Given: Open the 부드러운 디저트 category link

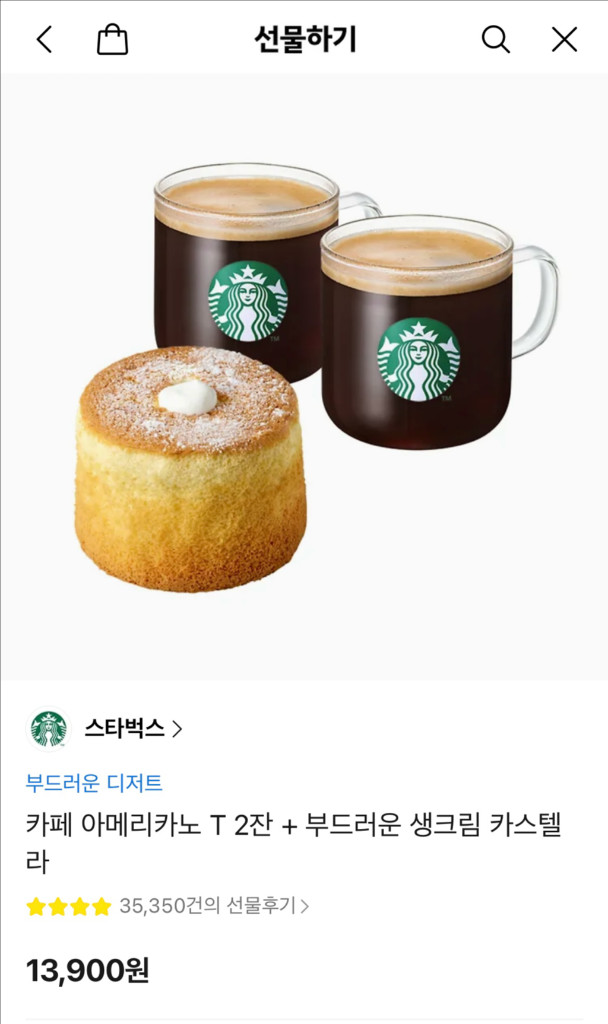Looking at the screenshot, I should 94,782.
